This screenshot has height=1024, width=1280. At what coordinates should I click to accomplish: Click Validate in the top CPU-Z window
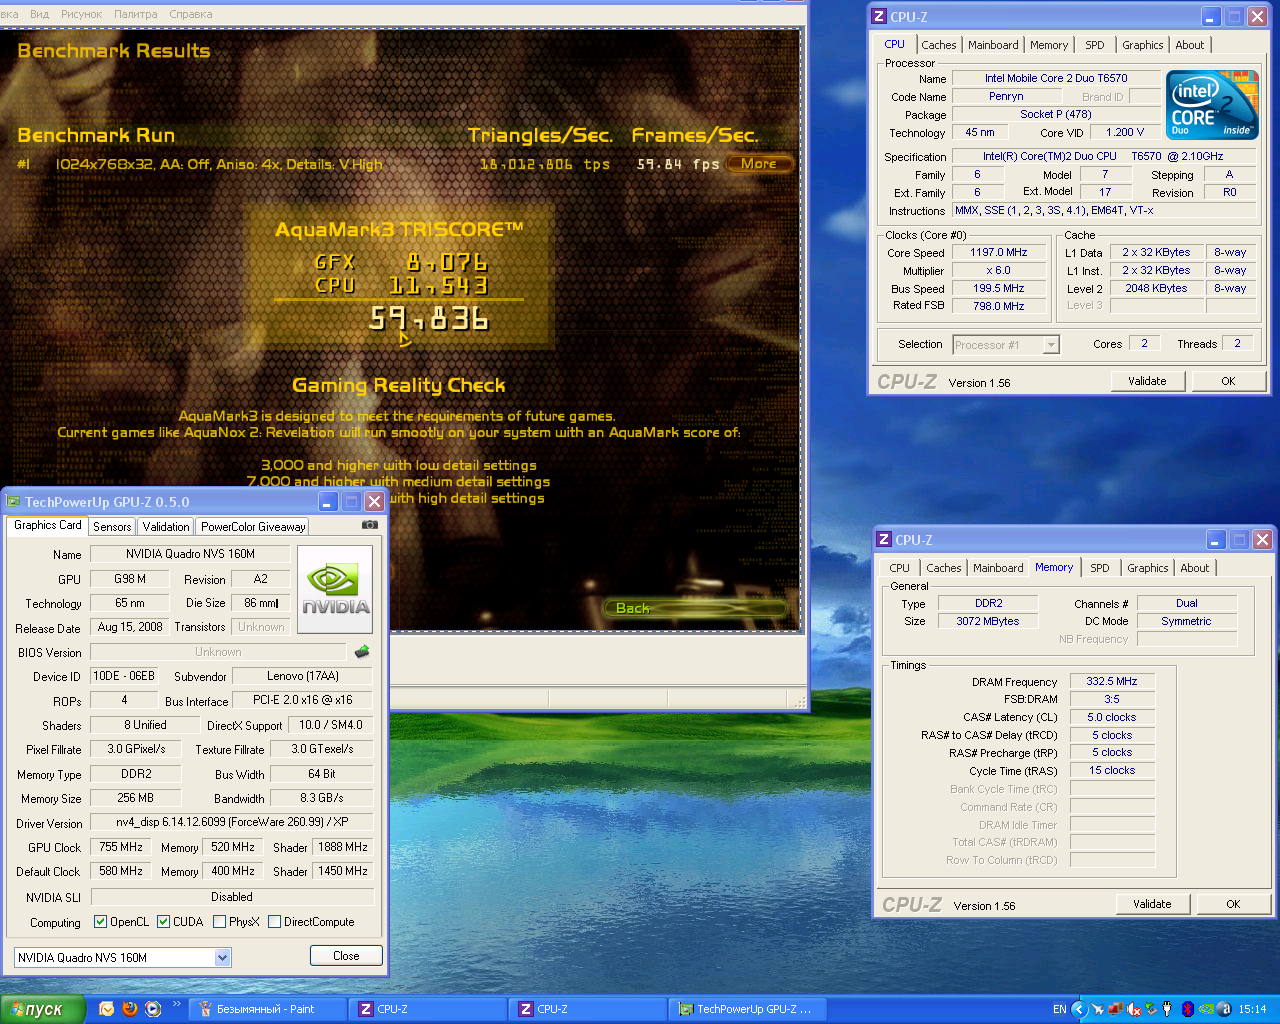[x=1147, y=381]
